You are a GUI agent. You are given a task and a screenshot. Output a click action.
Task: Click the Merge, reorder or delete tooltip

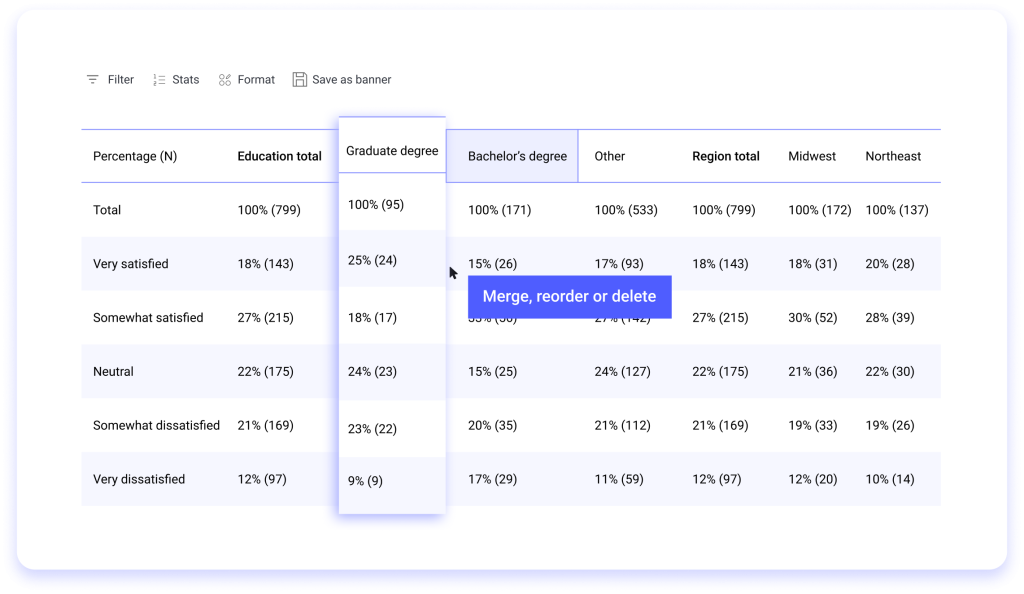pyautogui.click(x=569, y=297)
